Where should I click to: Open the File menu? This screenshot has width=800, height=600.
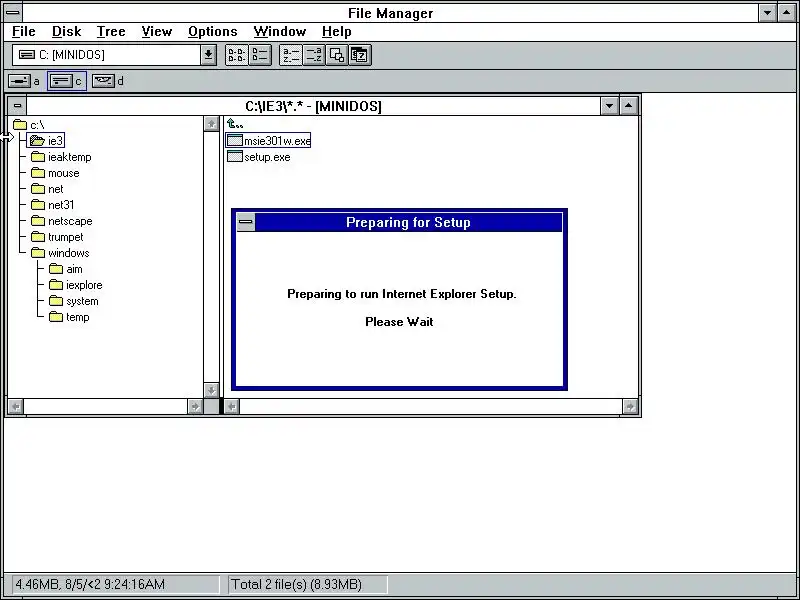23,32
